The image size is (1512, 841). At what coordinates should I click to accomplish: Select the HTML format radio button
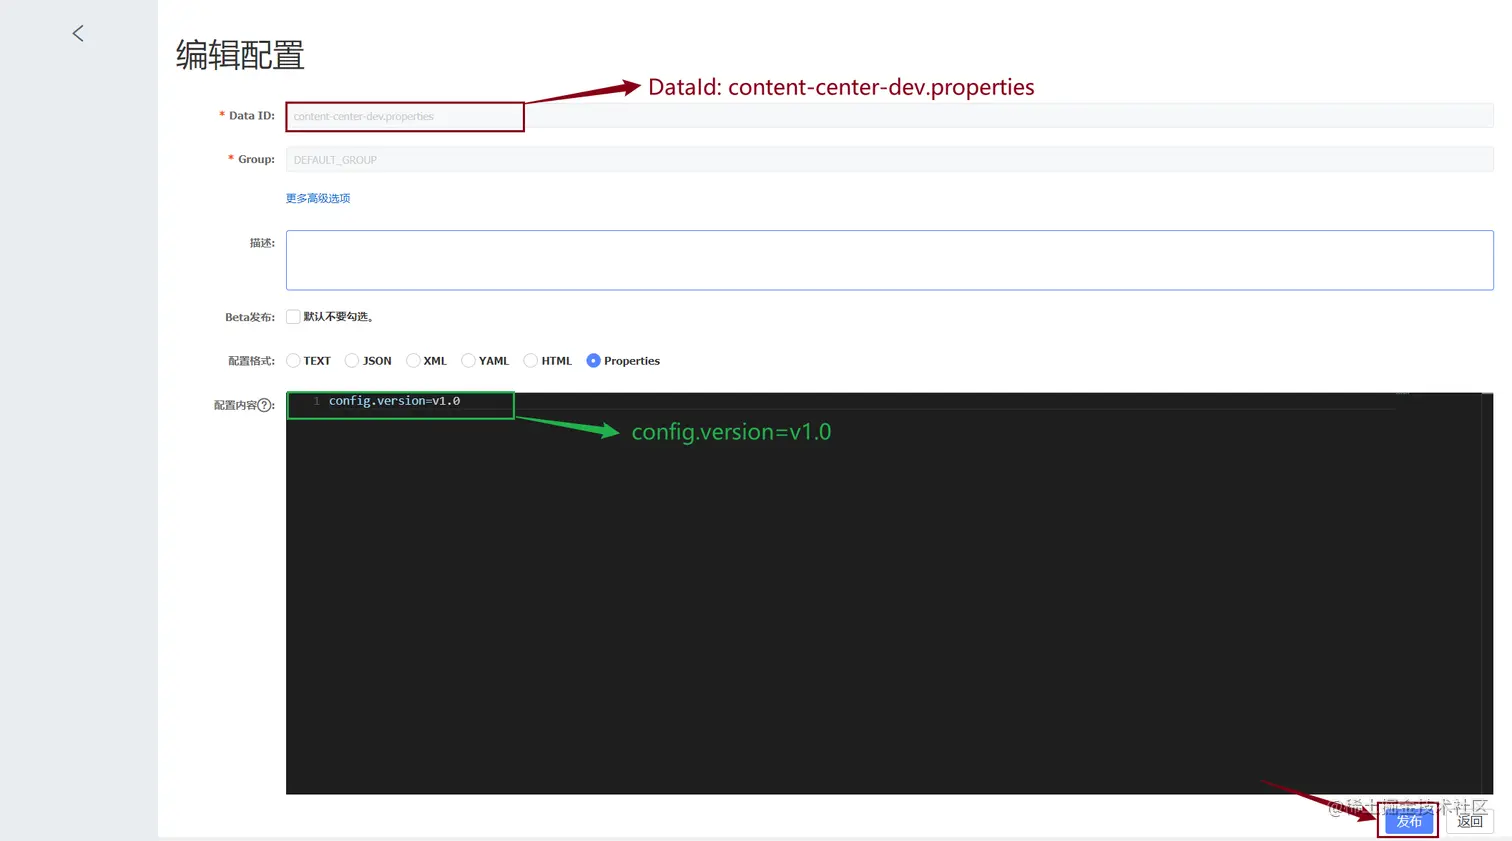531,361
